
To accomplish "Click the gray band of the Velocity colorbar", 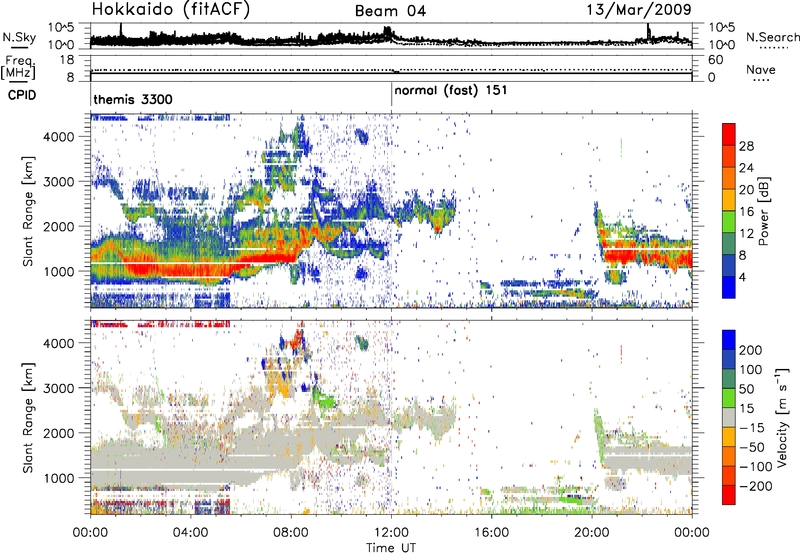I will (729, 417).
